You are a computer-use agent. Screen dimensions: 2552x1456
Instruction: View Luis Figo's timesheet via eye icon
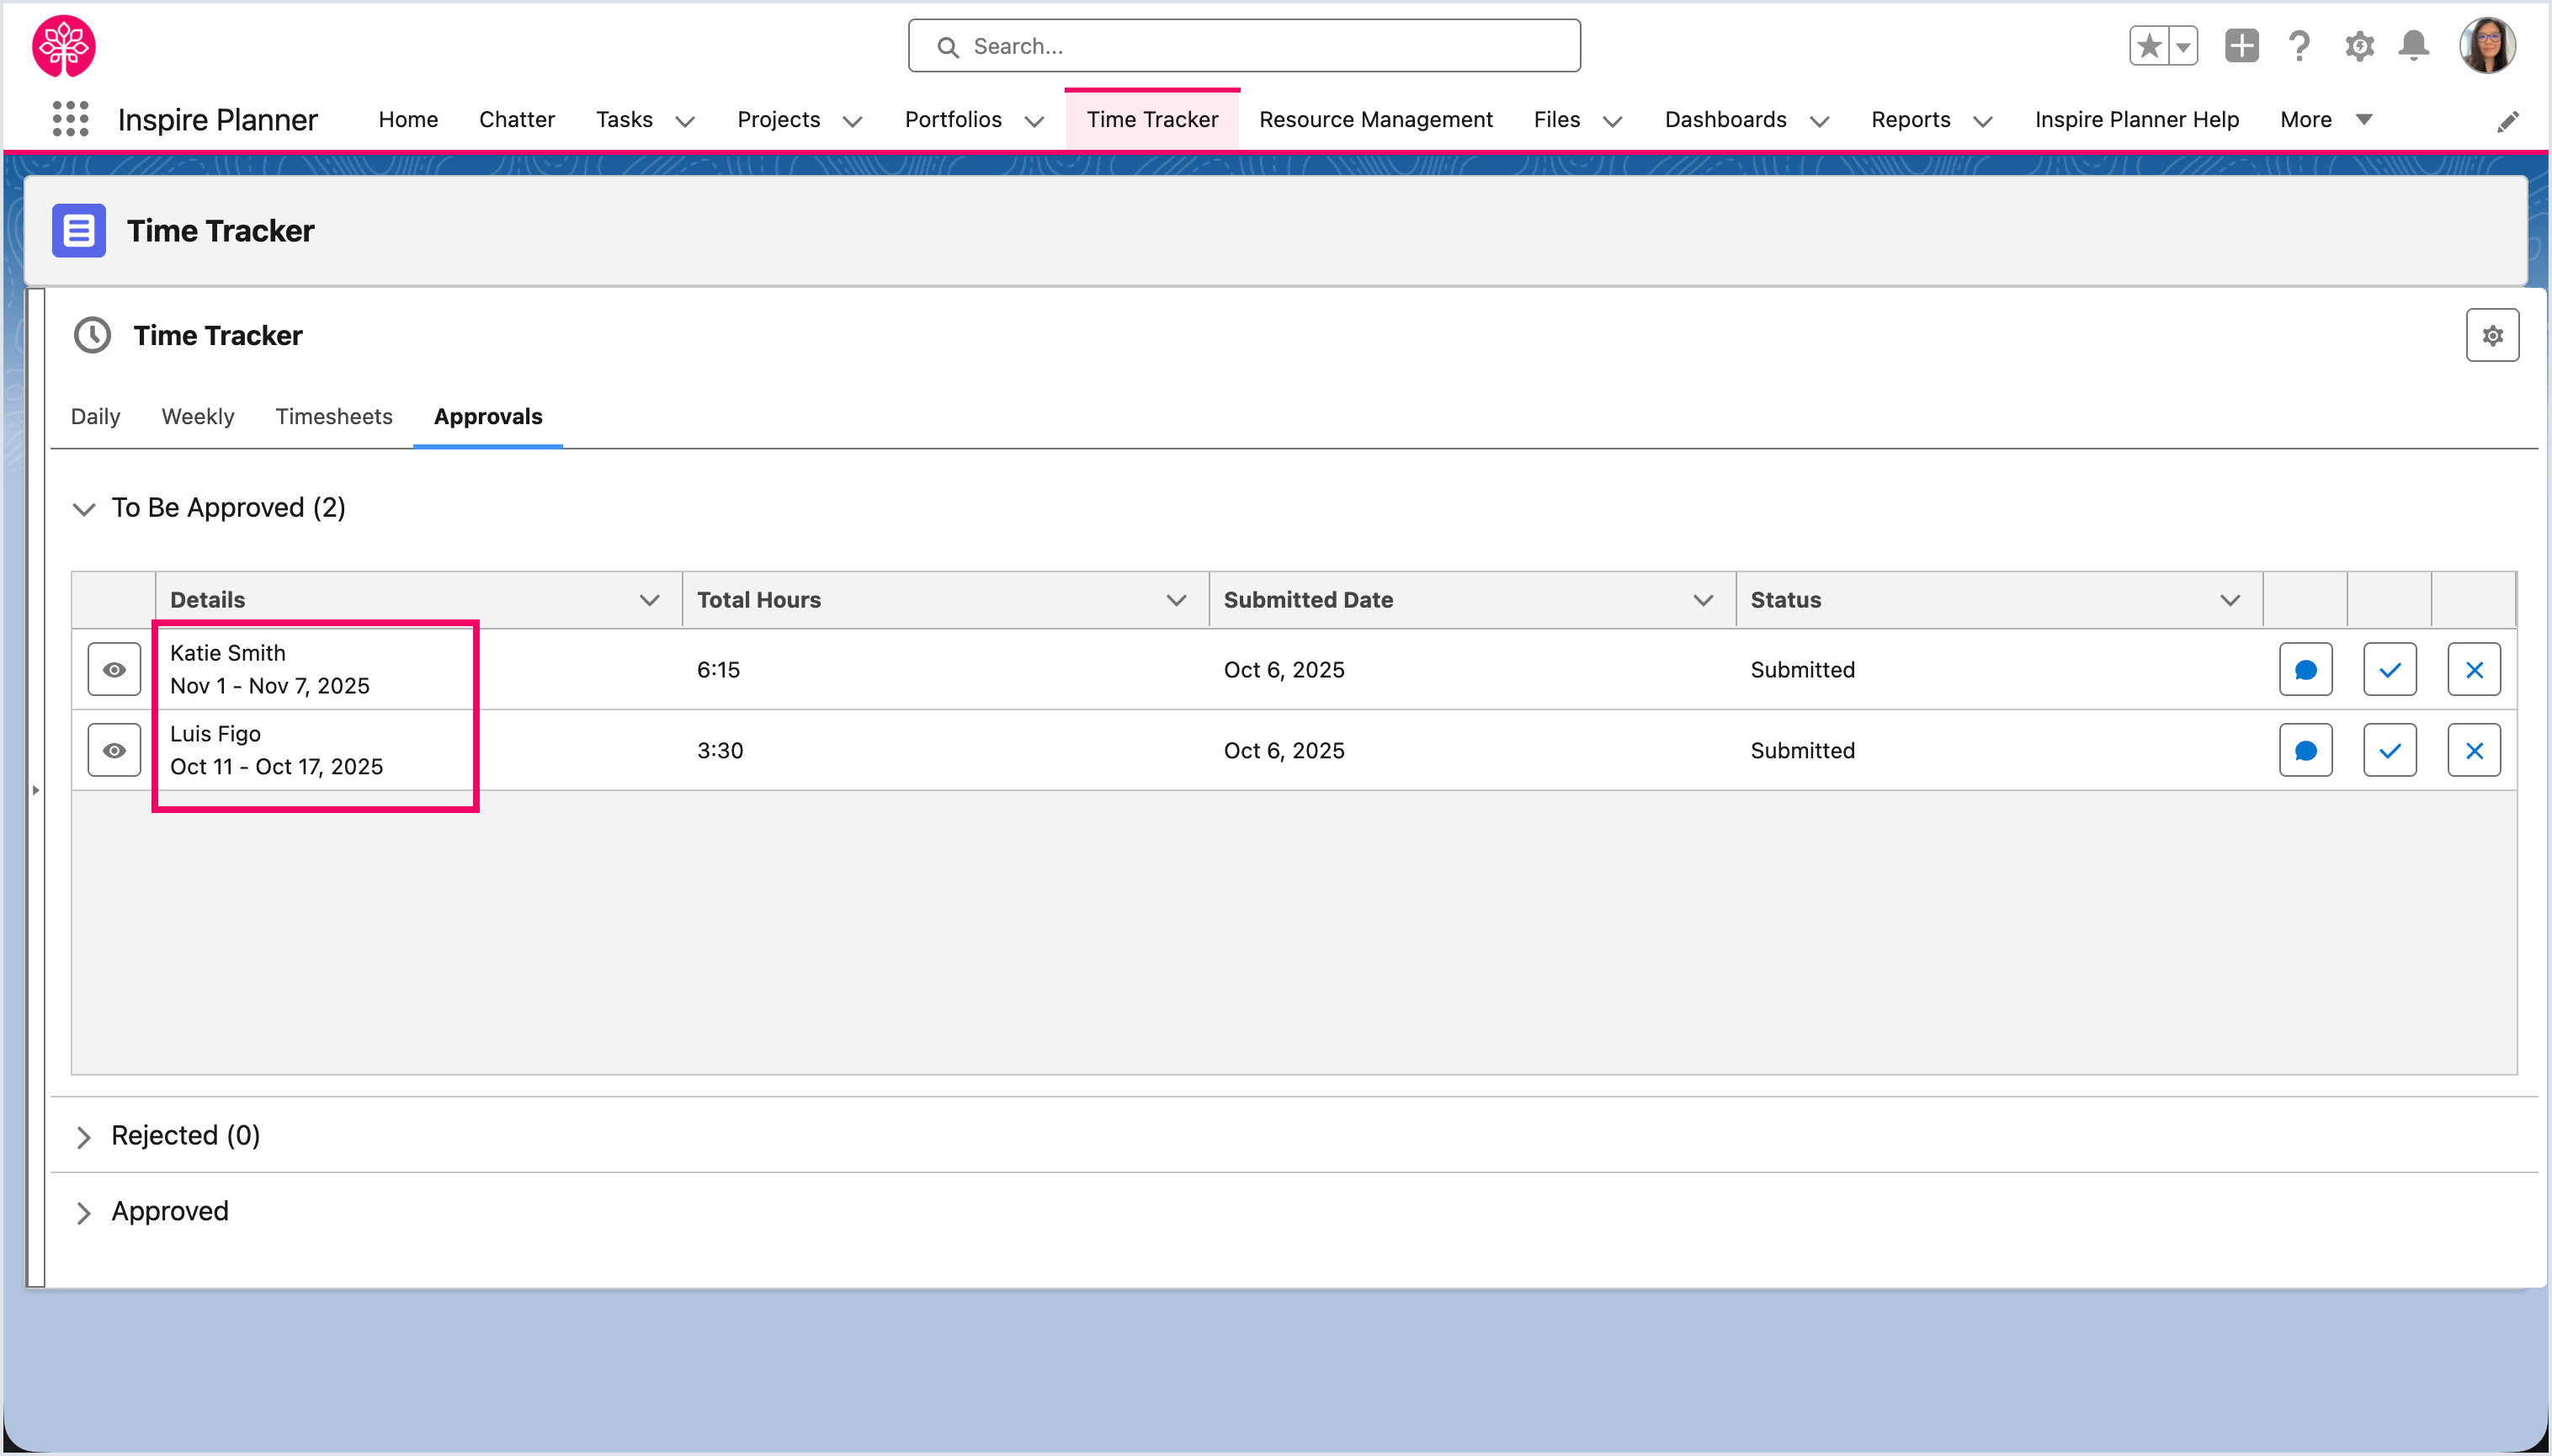[x=114, y=750]
